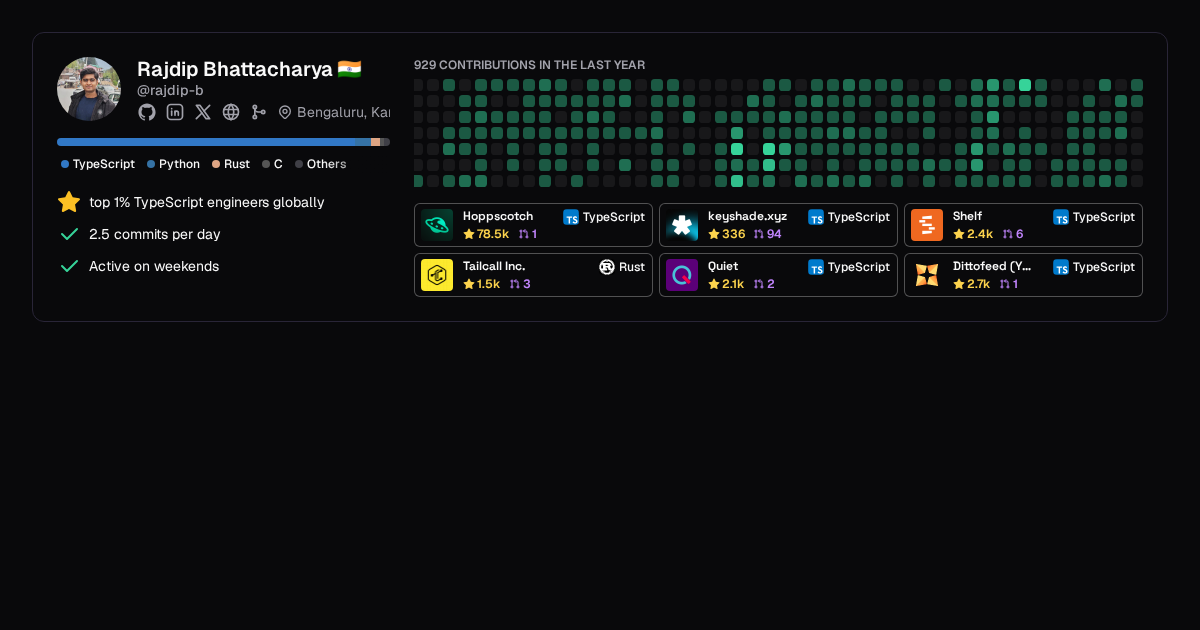1200x630 pixels.
Task: Click the language distribution bar
Action: click(x=223, y=142)
